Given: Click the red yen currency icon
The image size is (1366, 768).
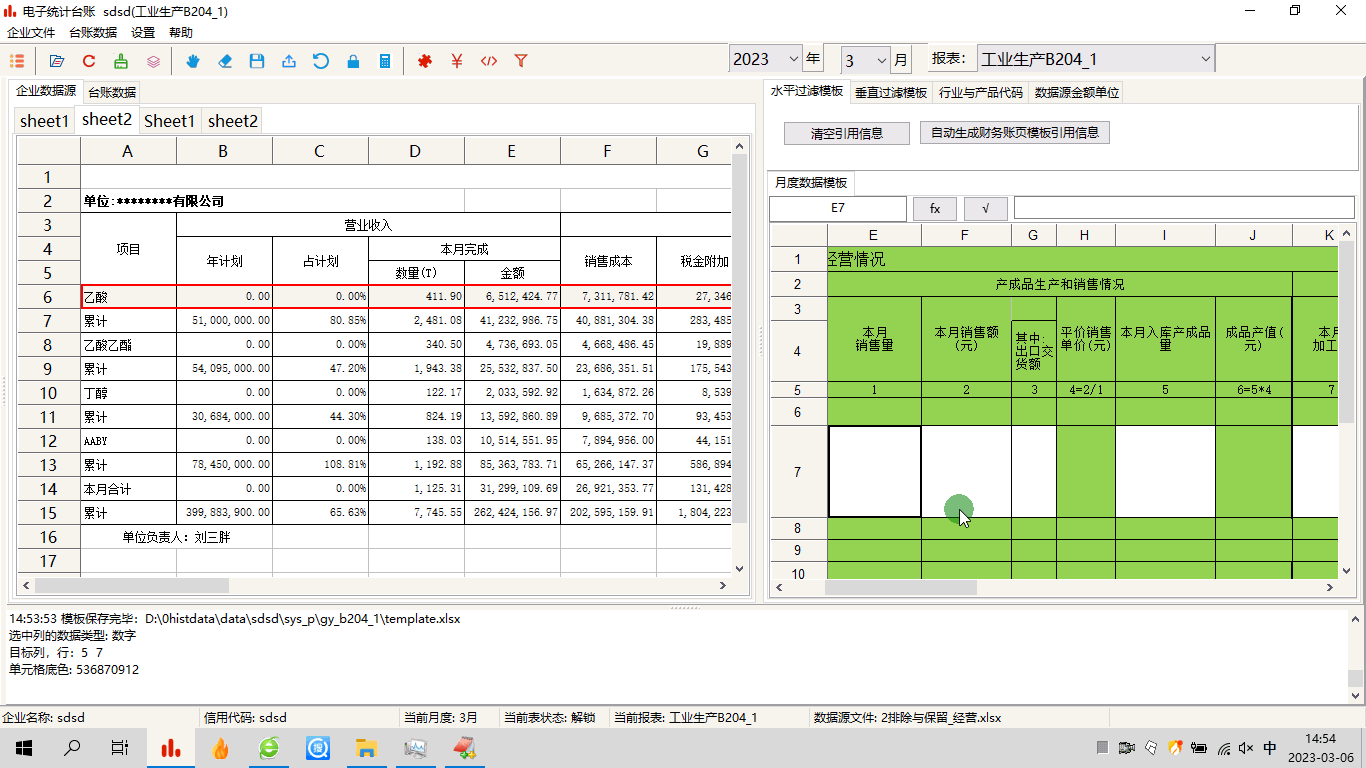Looking at the screenshot, I should pos(457,61).
